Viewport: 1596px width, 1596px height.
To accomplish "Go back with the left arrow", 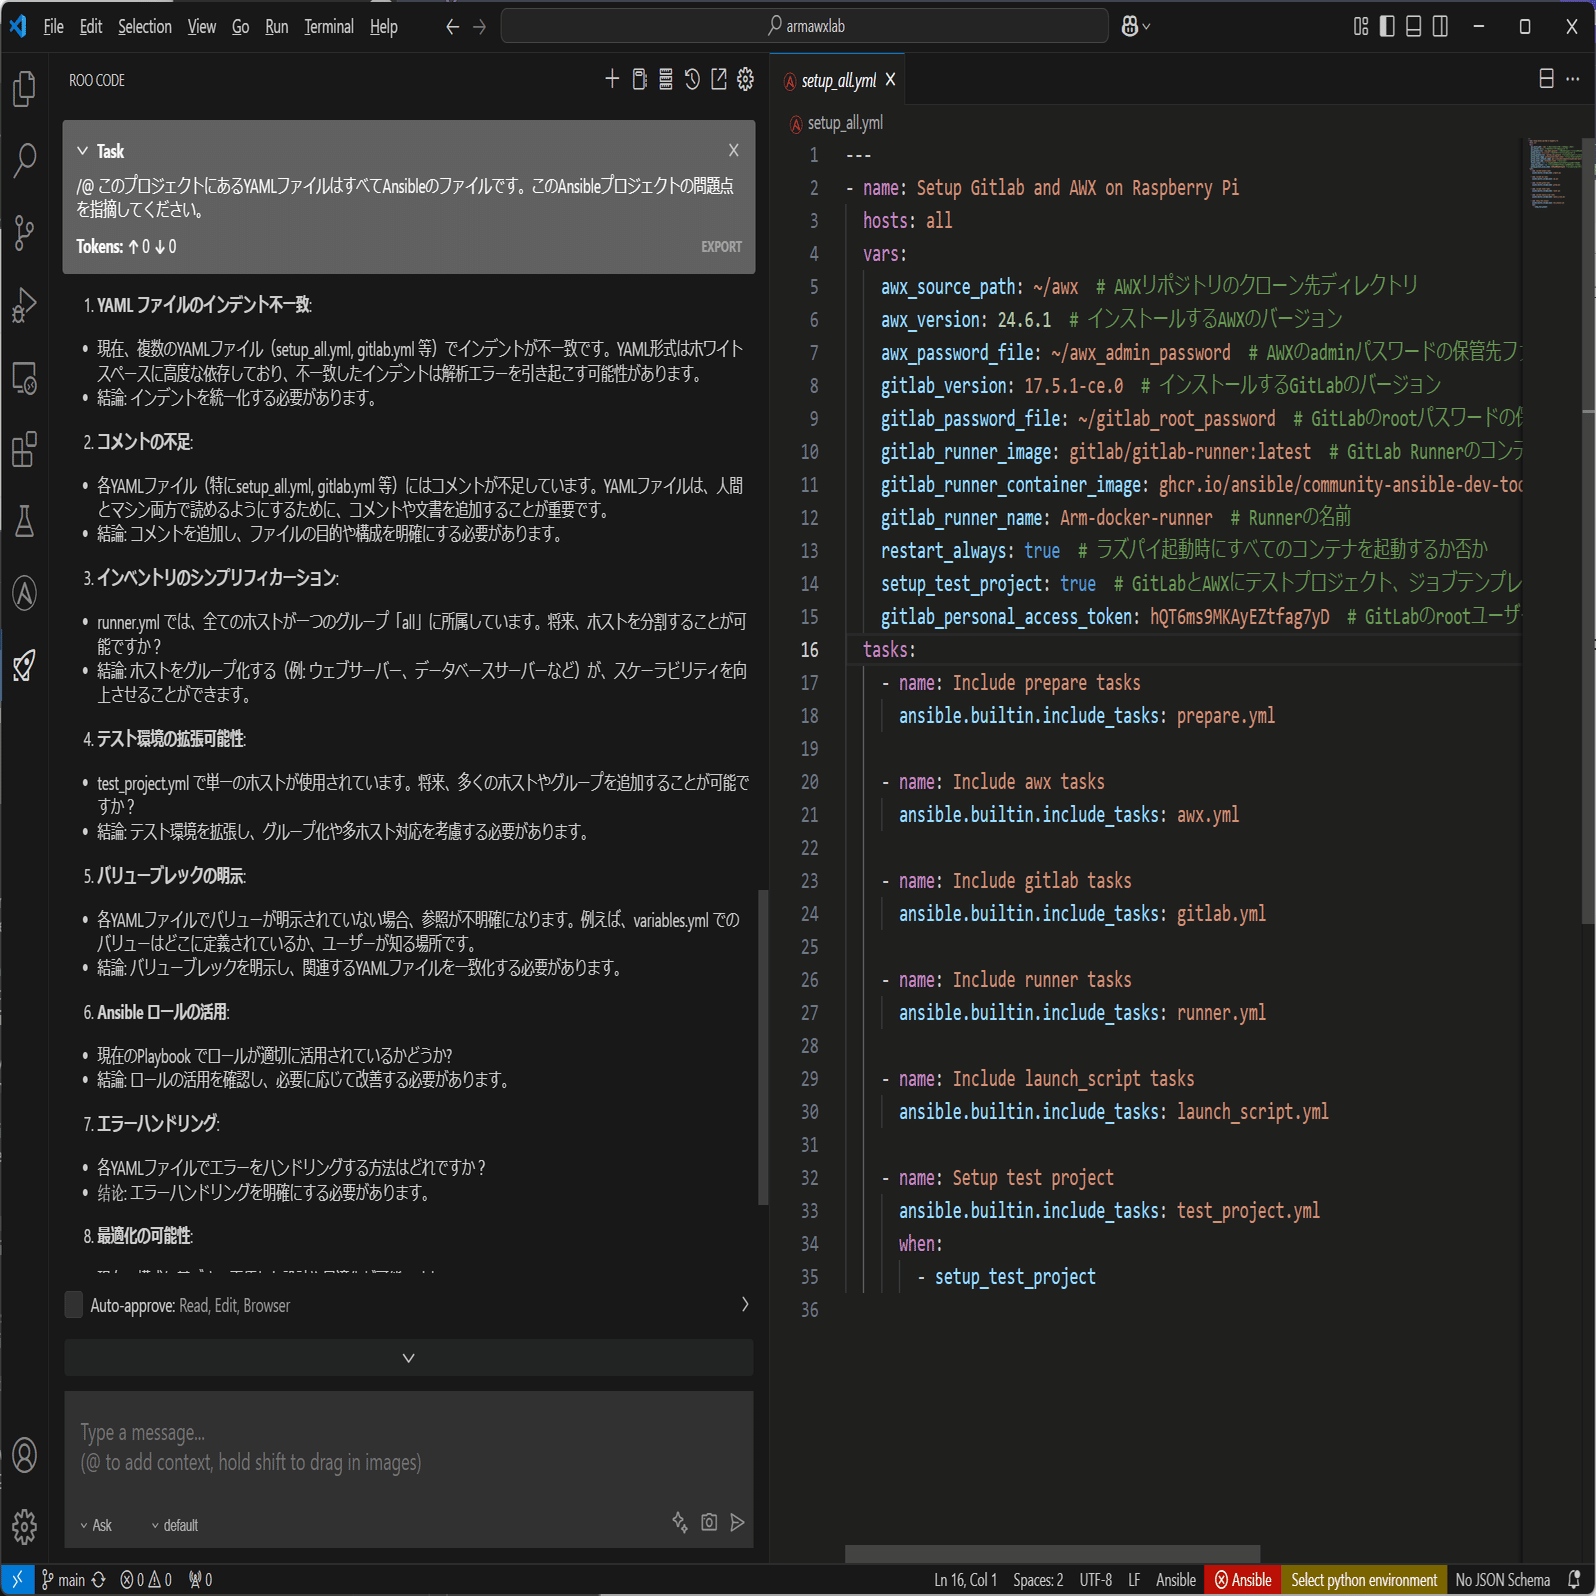I will (452, 27).
